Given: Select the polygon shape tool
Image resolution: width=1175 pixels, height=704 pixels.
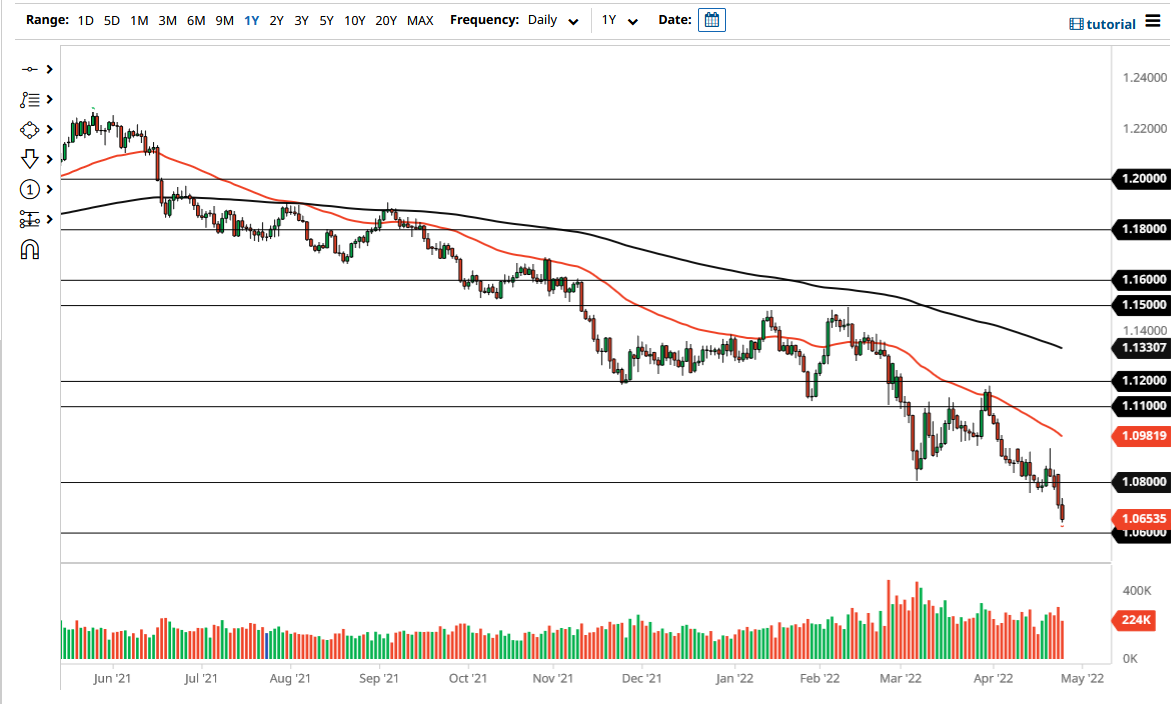Looking at the screenshot, I should coord(29,129).
